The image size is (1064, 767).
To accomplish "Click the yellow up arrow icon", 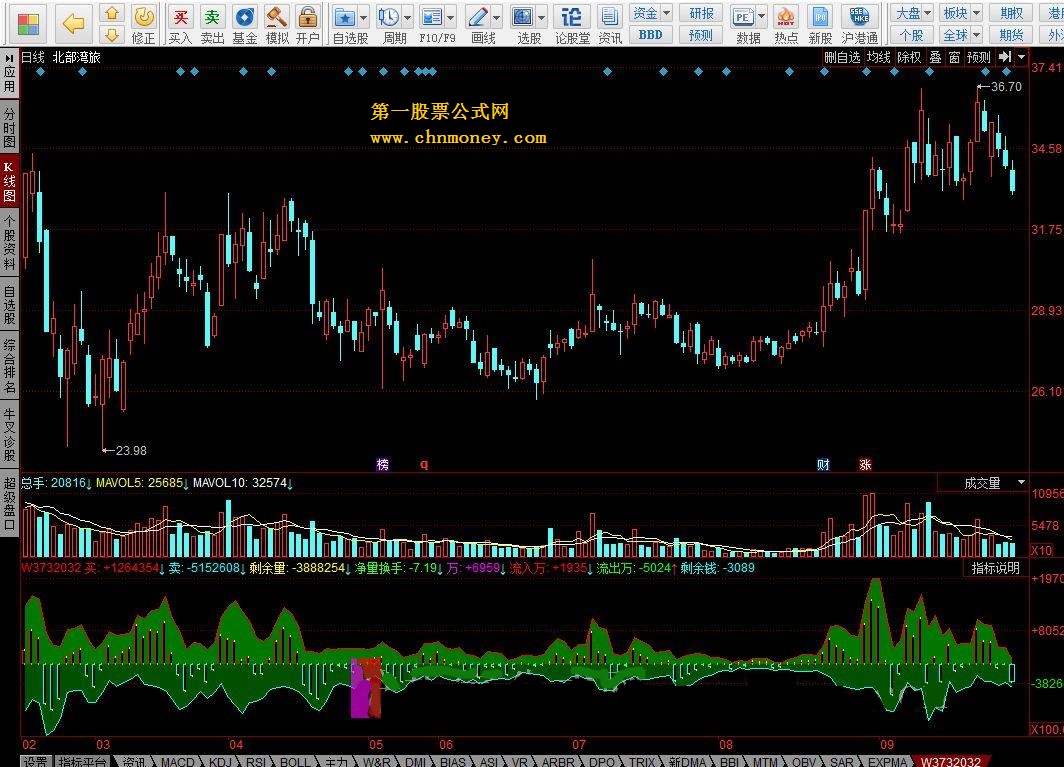I will 112,13.
